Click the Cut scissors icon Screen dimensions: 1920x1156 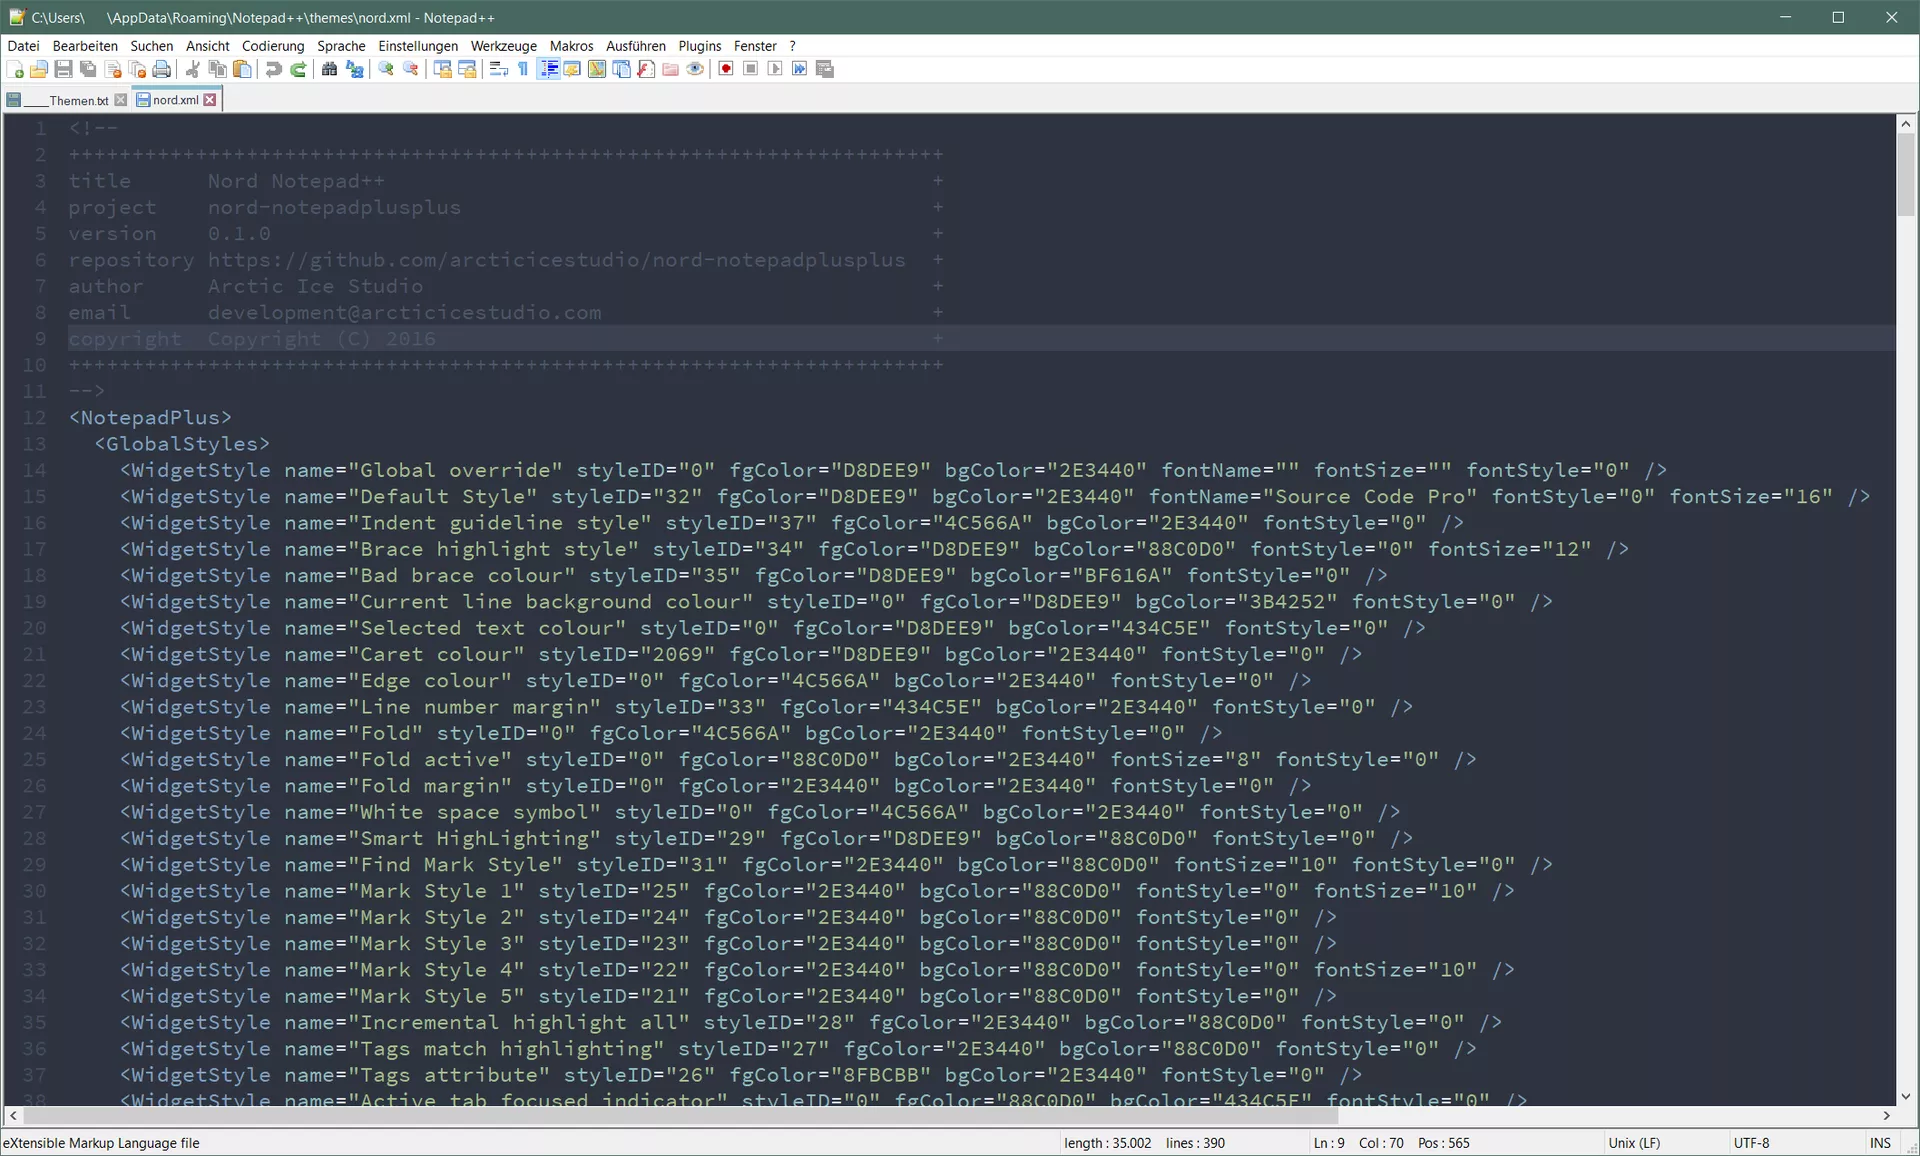point(193,69)
